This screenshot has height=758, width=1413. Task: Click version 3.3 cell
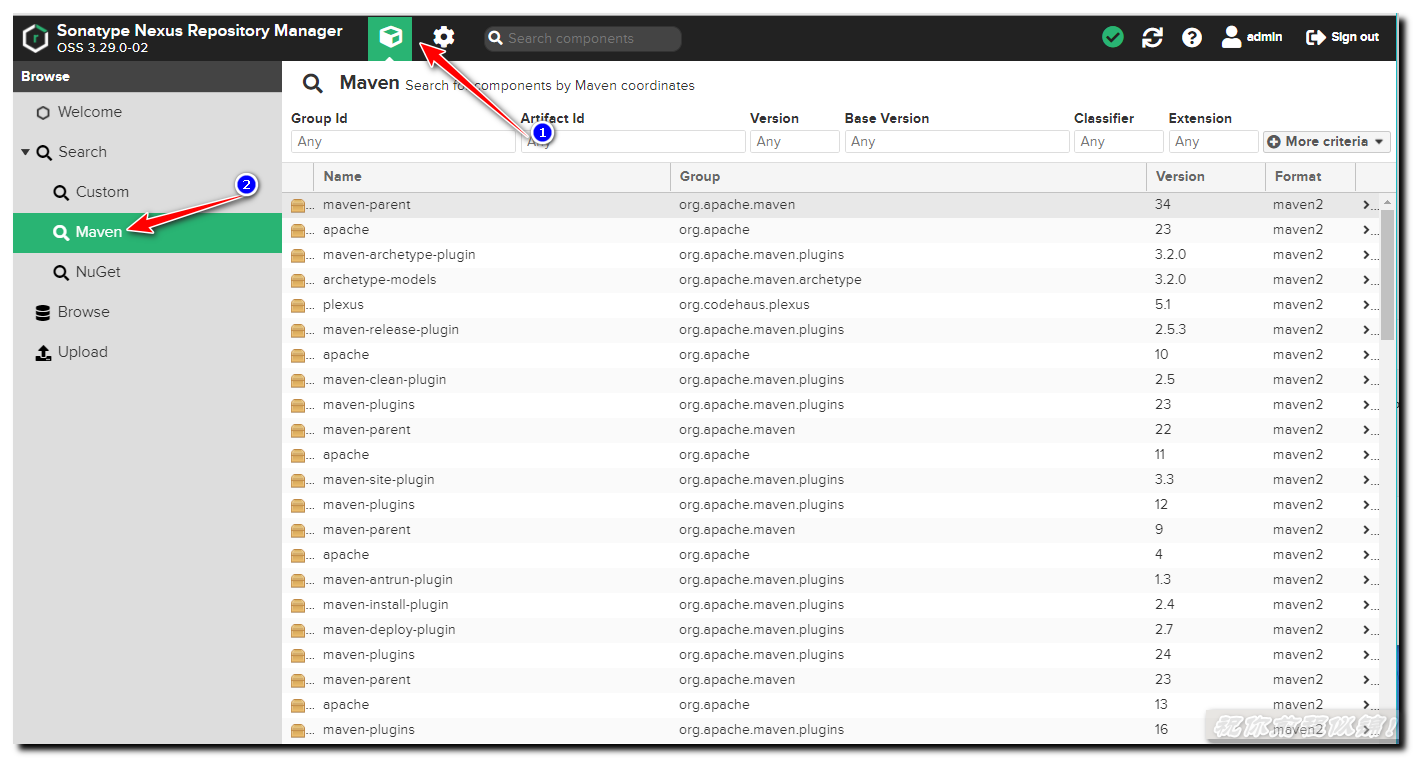pos(1164,480)
